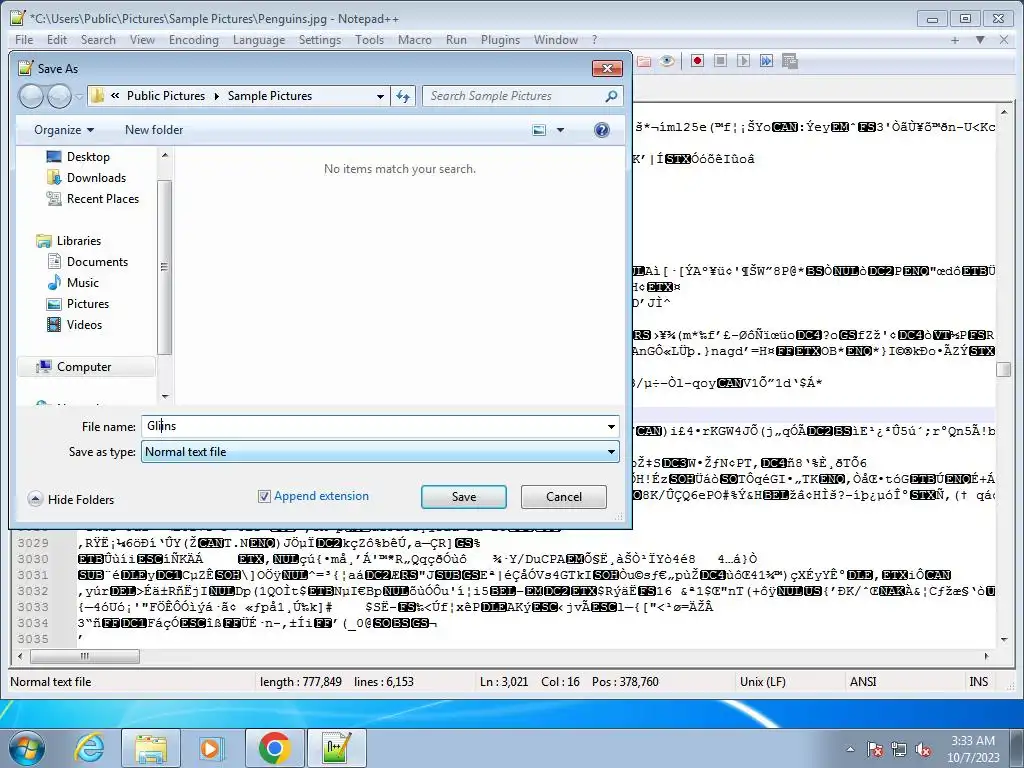Image resolution: width=1024 pixels, height=768 pixels.
Task: Click the Save button
Action: click(464, 497)
